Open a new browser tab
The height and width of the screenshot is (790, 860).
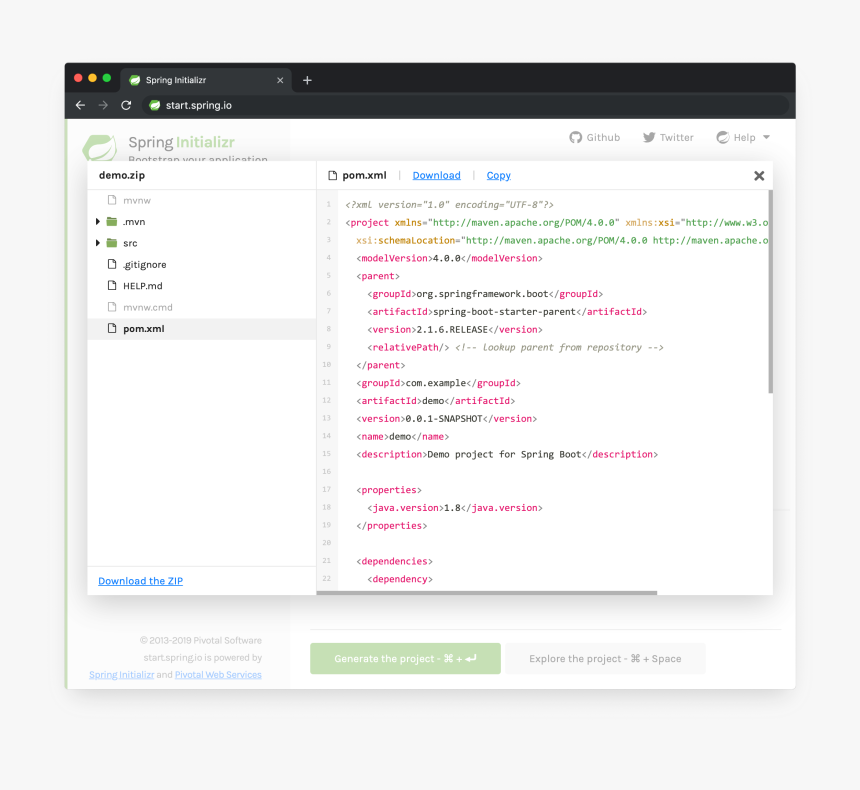point(307,80)
